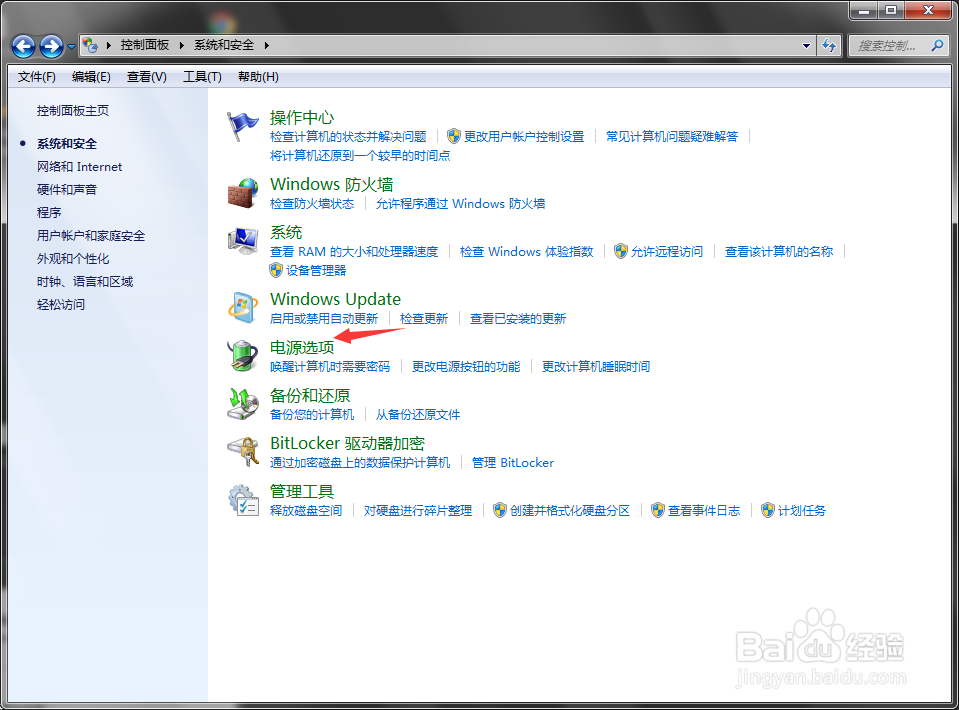Screen dimensions: 959x710
Task: Open the 管理工具 heading link
Action: click(302, 491)
